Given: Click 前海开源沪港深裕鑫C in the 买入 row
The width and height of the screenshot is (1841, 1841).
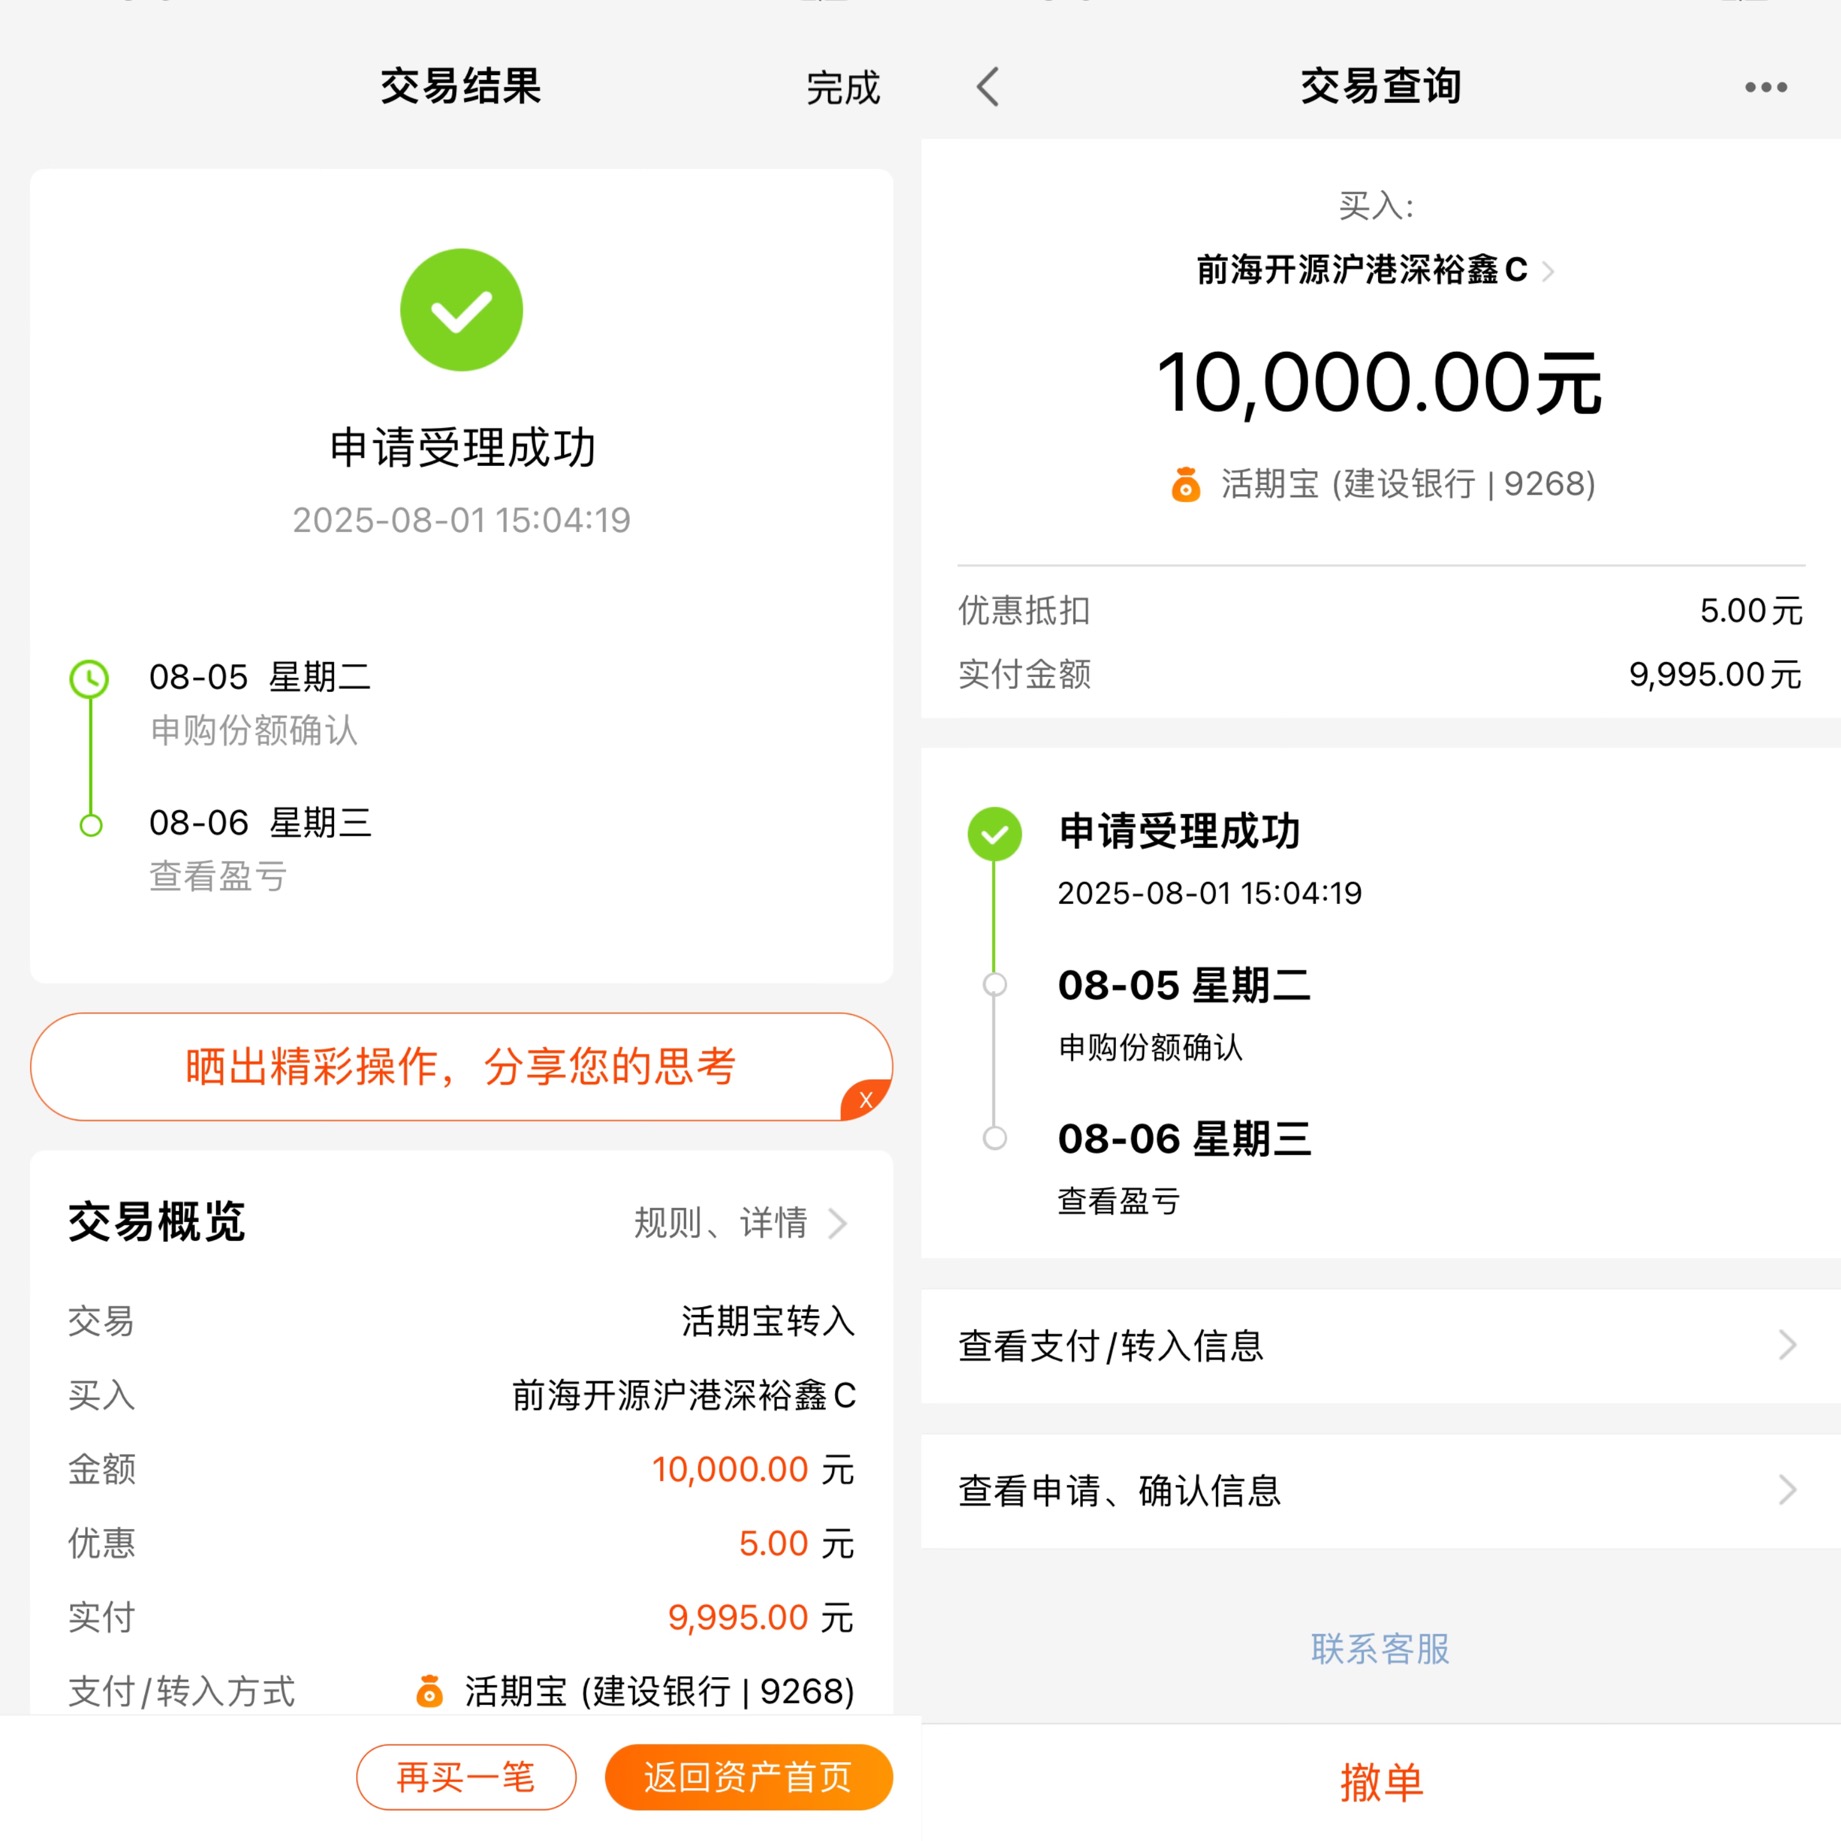Looking at the screenshot, I should pos(684,1395).
